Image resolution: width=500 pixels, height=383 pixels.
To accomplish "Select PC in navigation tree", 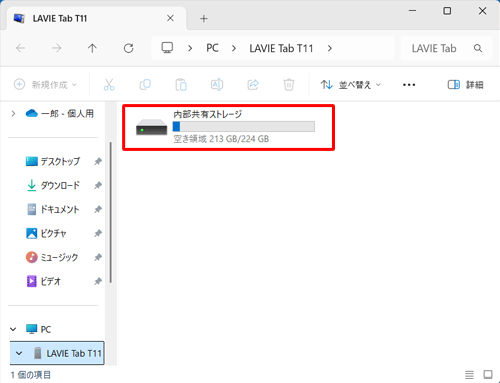I will (39, 329).
